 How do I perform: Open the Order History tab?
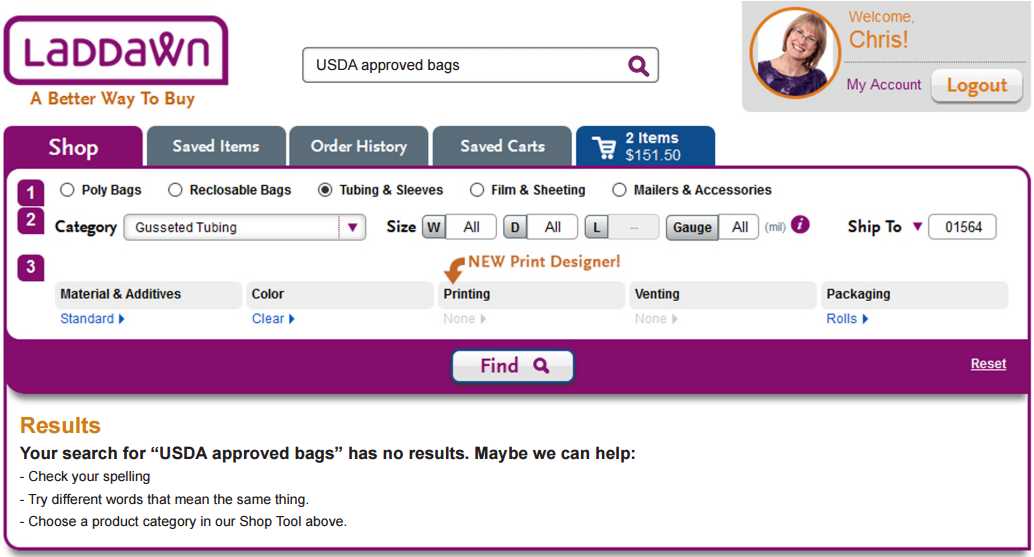coord(359,146)
